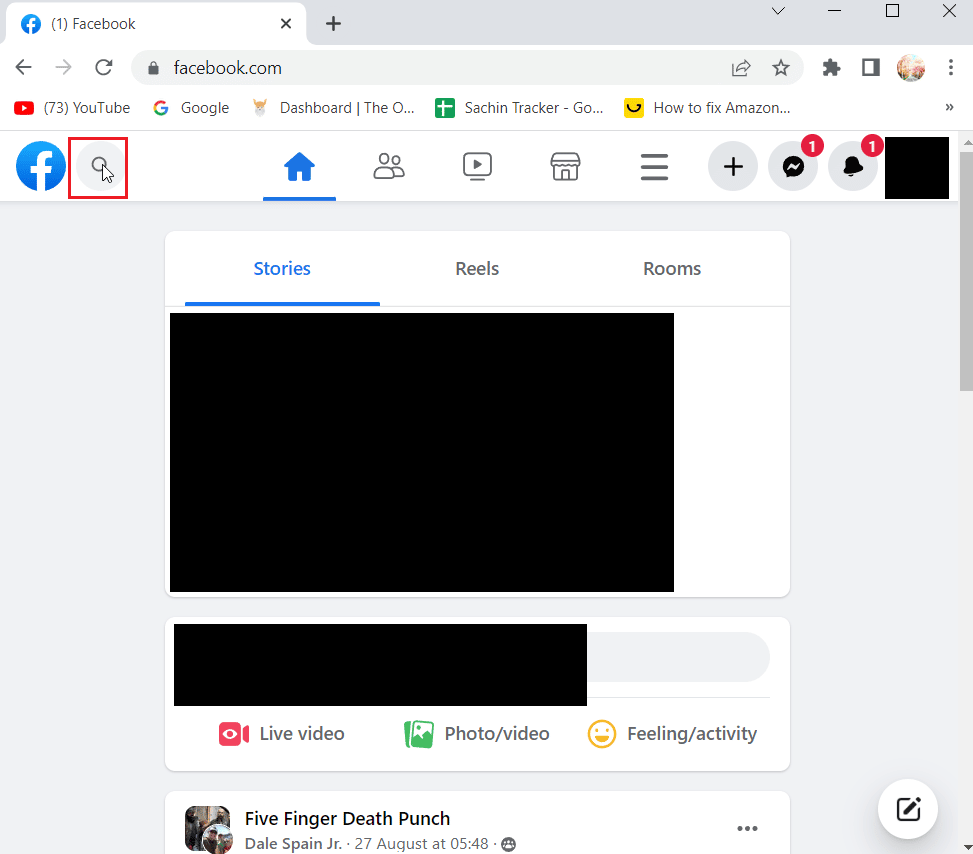This screenshot has width=973, height=854.
Task: Select the (1) Facebook browser tab
Action: coord(155,24)
